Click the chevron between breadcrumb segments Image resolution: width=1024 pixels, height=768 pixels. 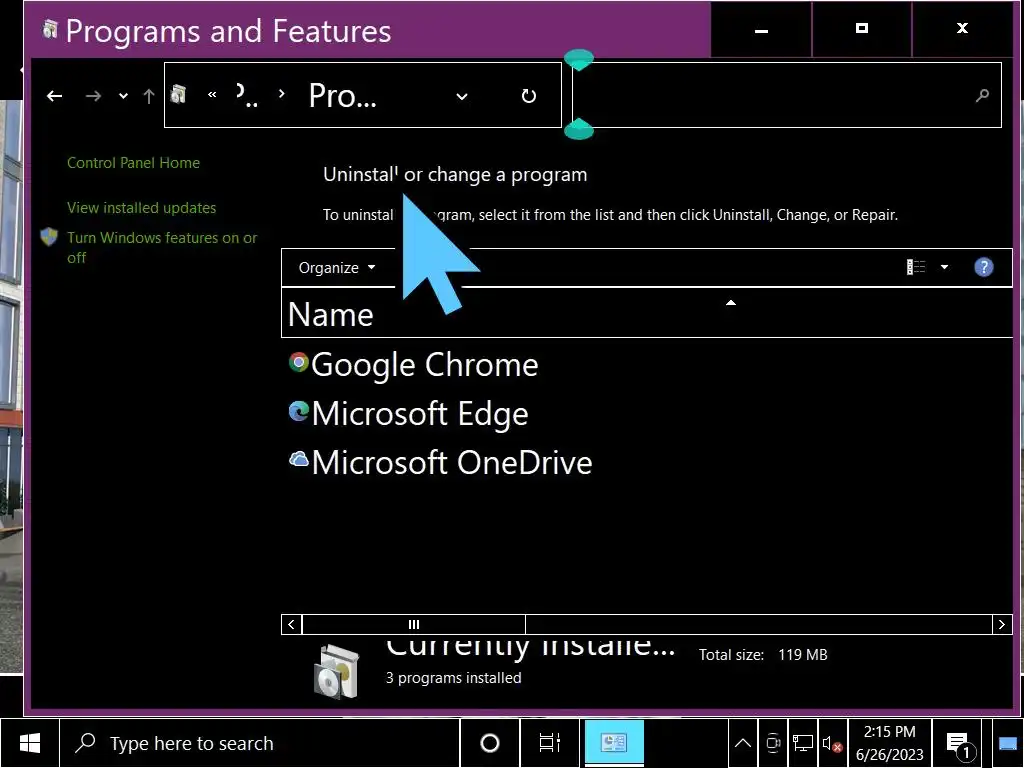(x=281, y=94)
